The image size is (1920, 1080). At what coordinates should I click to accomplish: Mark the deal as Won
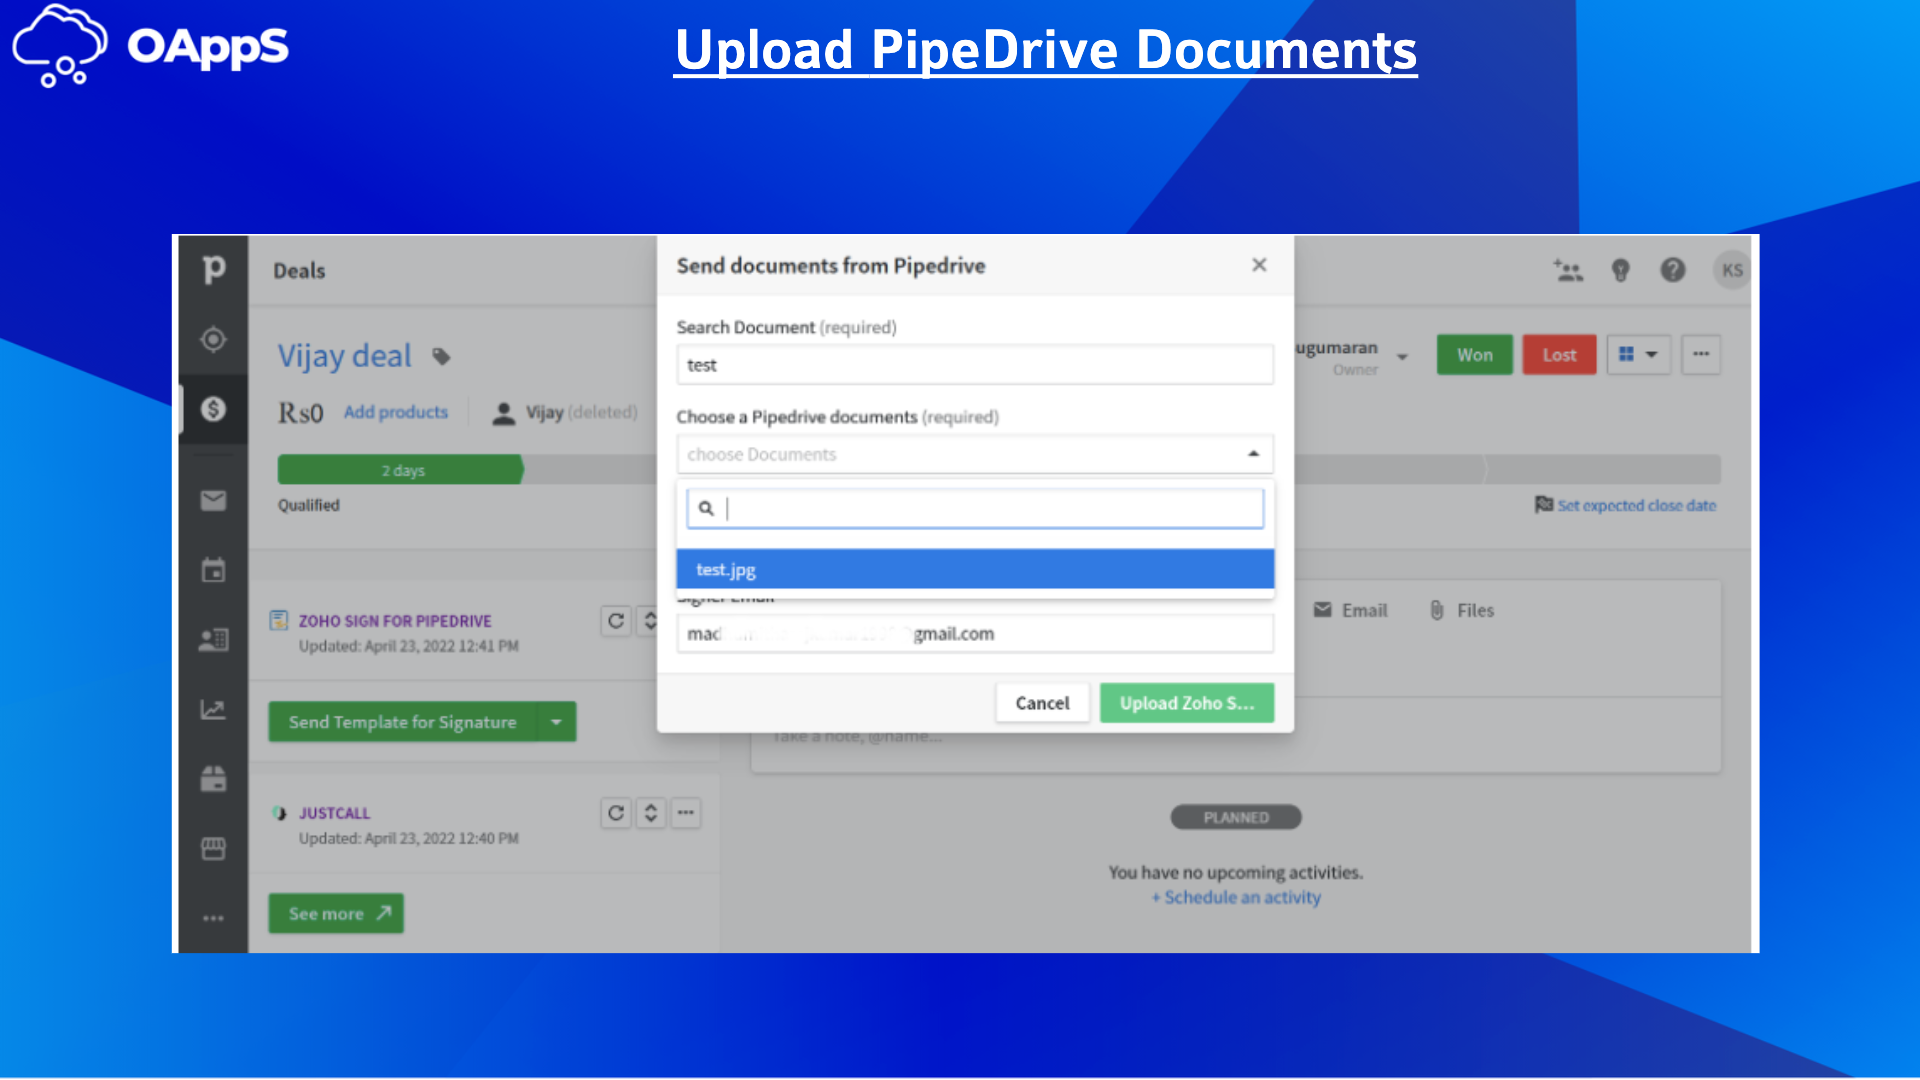tap(1474, 355)
